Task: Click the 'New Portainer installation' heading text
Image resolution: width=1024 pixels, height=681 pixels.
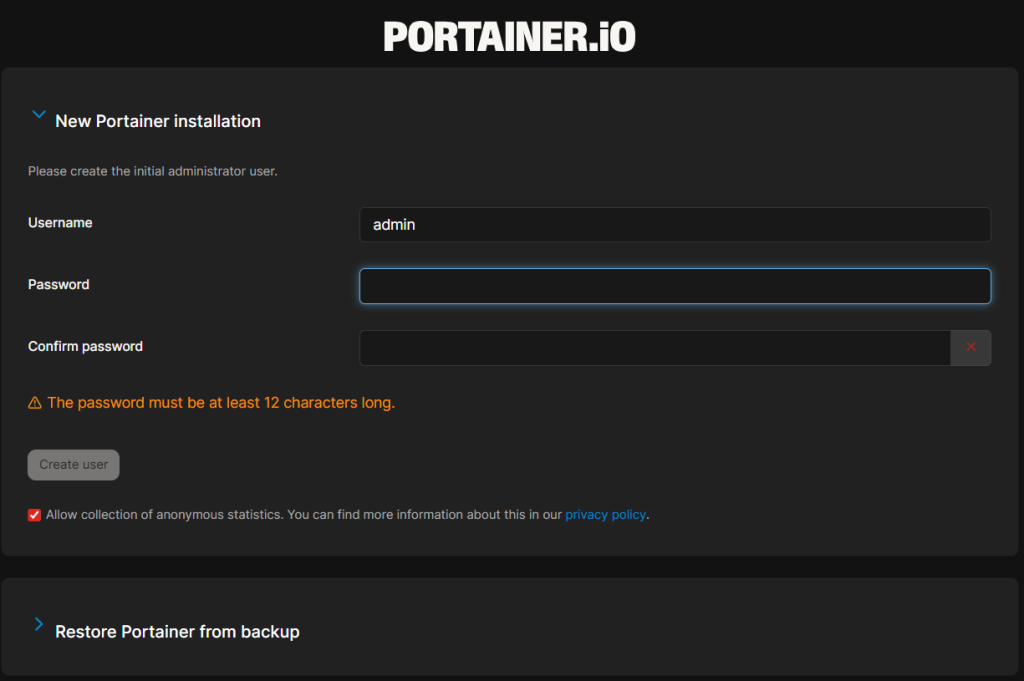Action: tap(158, 121)
